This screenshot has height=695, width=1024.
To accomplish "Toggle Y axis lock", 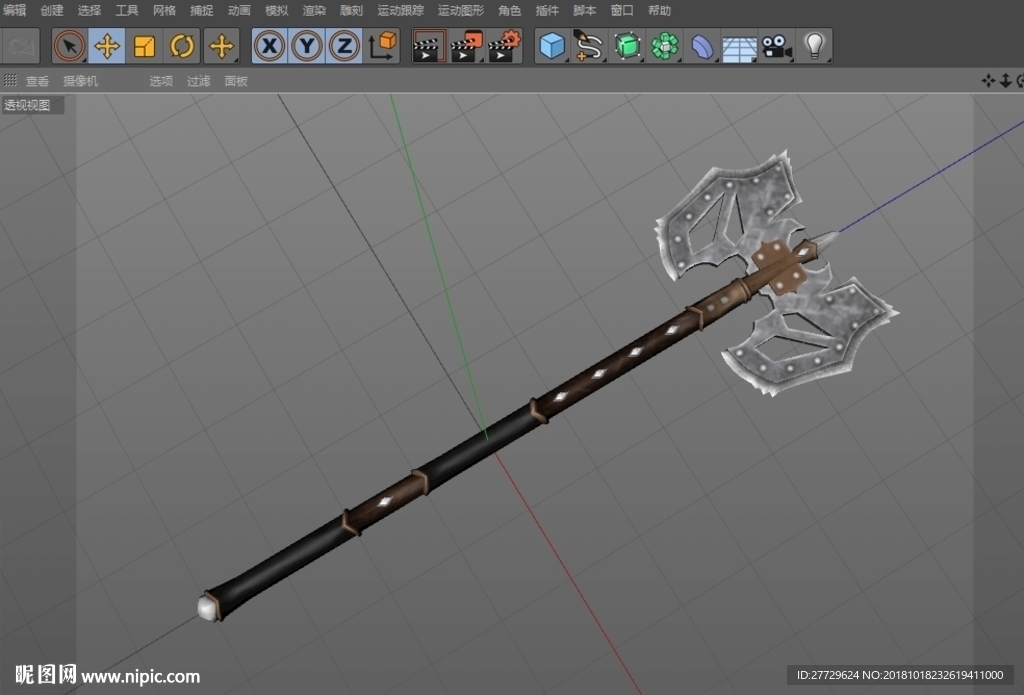I will click(x=306, y=46).
